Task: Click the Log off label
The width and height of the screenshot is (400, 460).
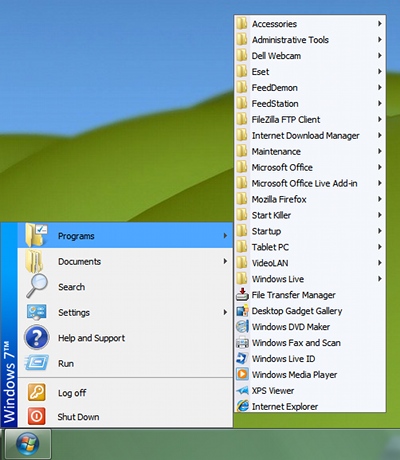Action: click(x=72, y=393)
